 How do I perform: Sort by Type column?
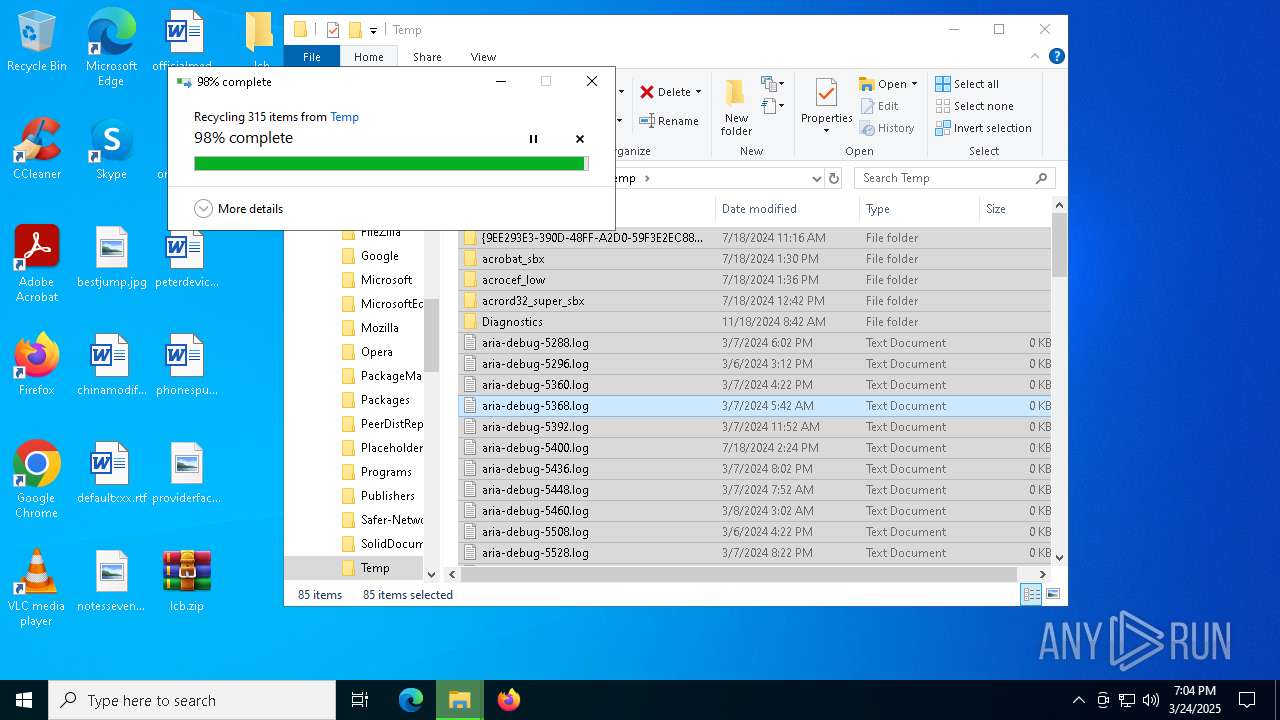click(x=919, y=209)
